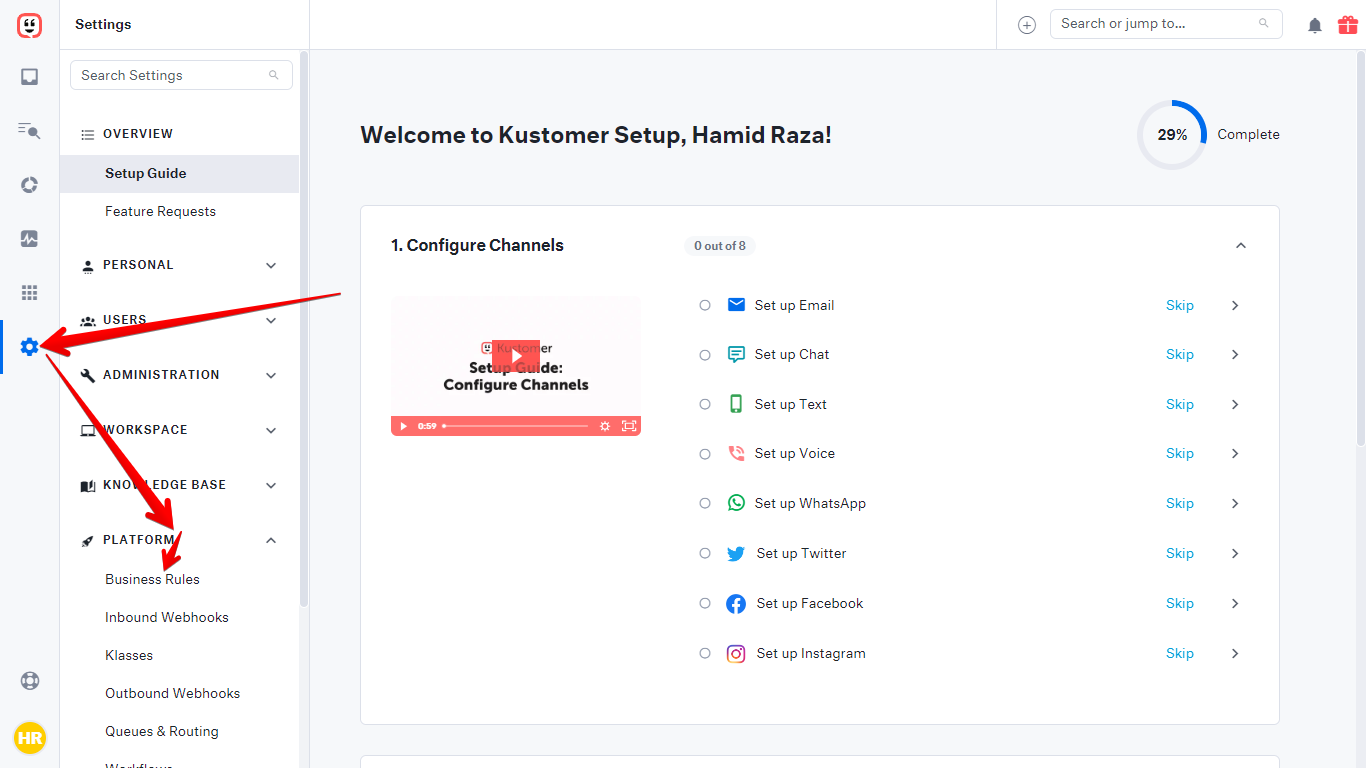This screenshot has height=768, width=1366.
Task: Click the plus create icon in top bar
Action: (x=1027, y=25)
